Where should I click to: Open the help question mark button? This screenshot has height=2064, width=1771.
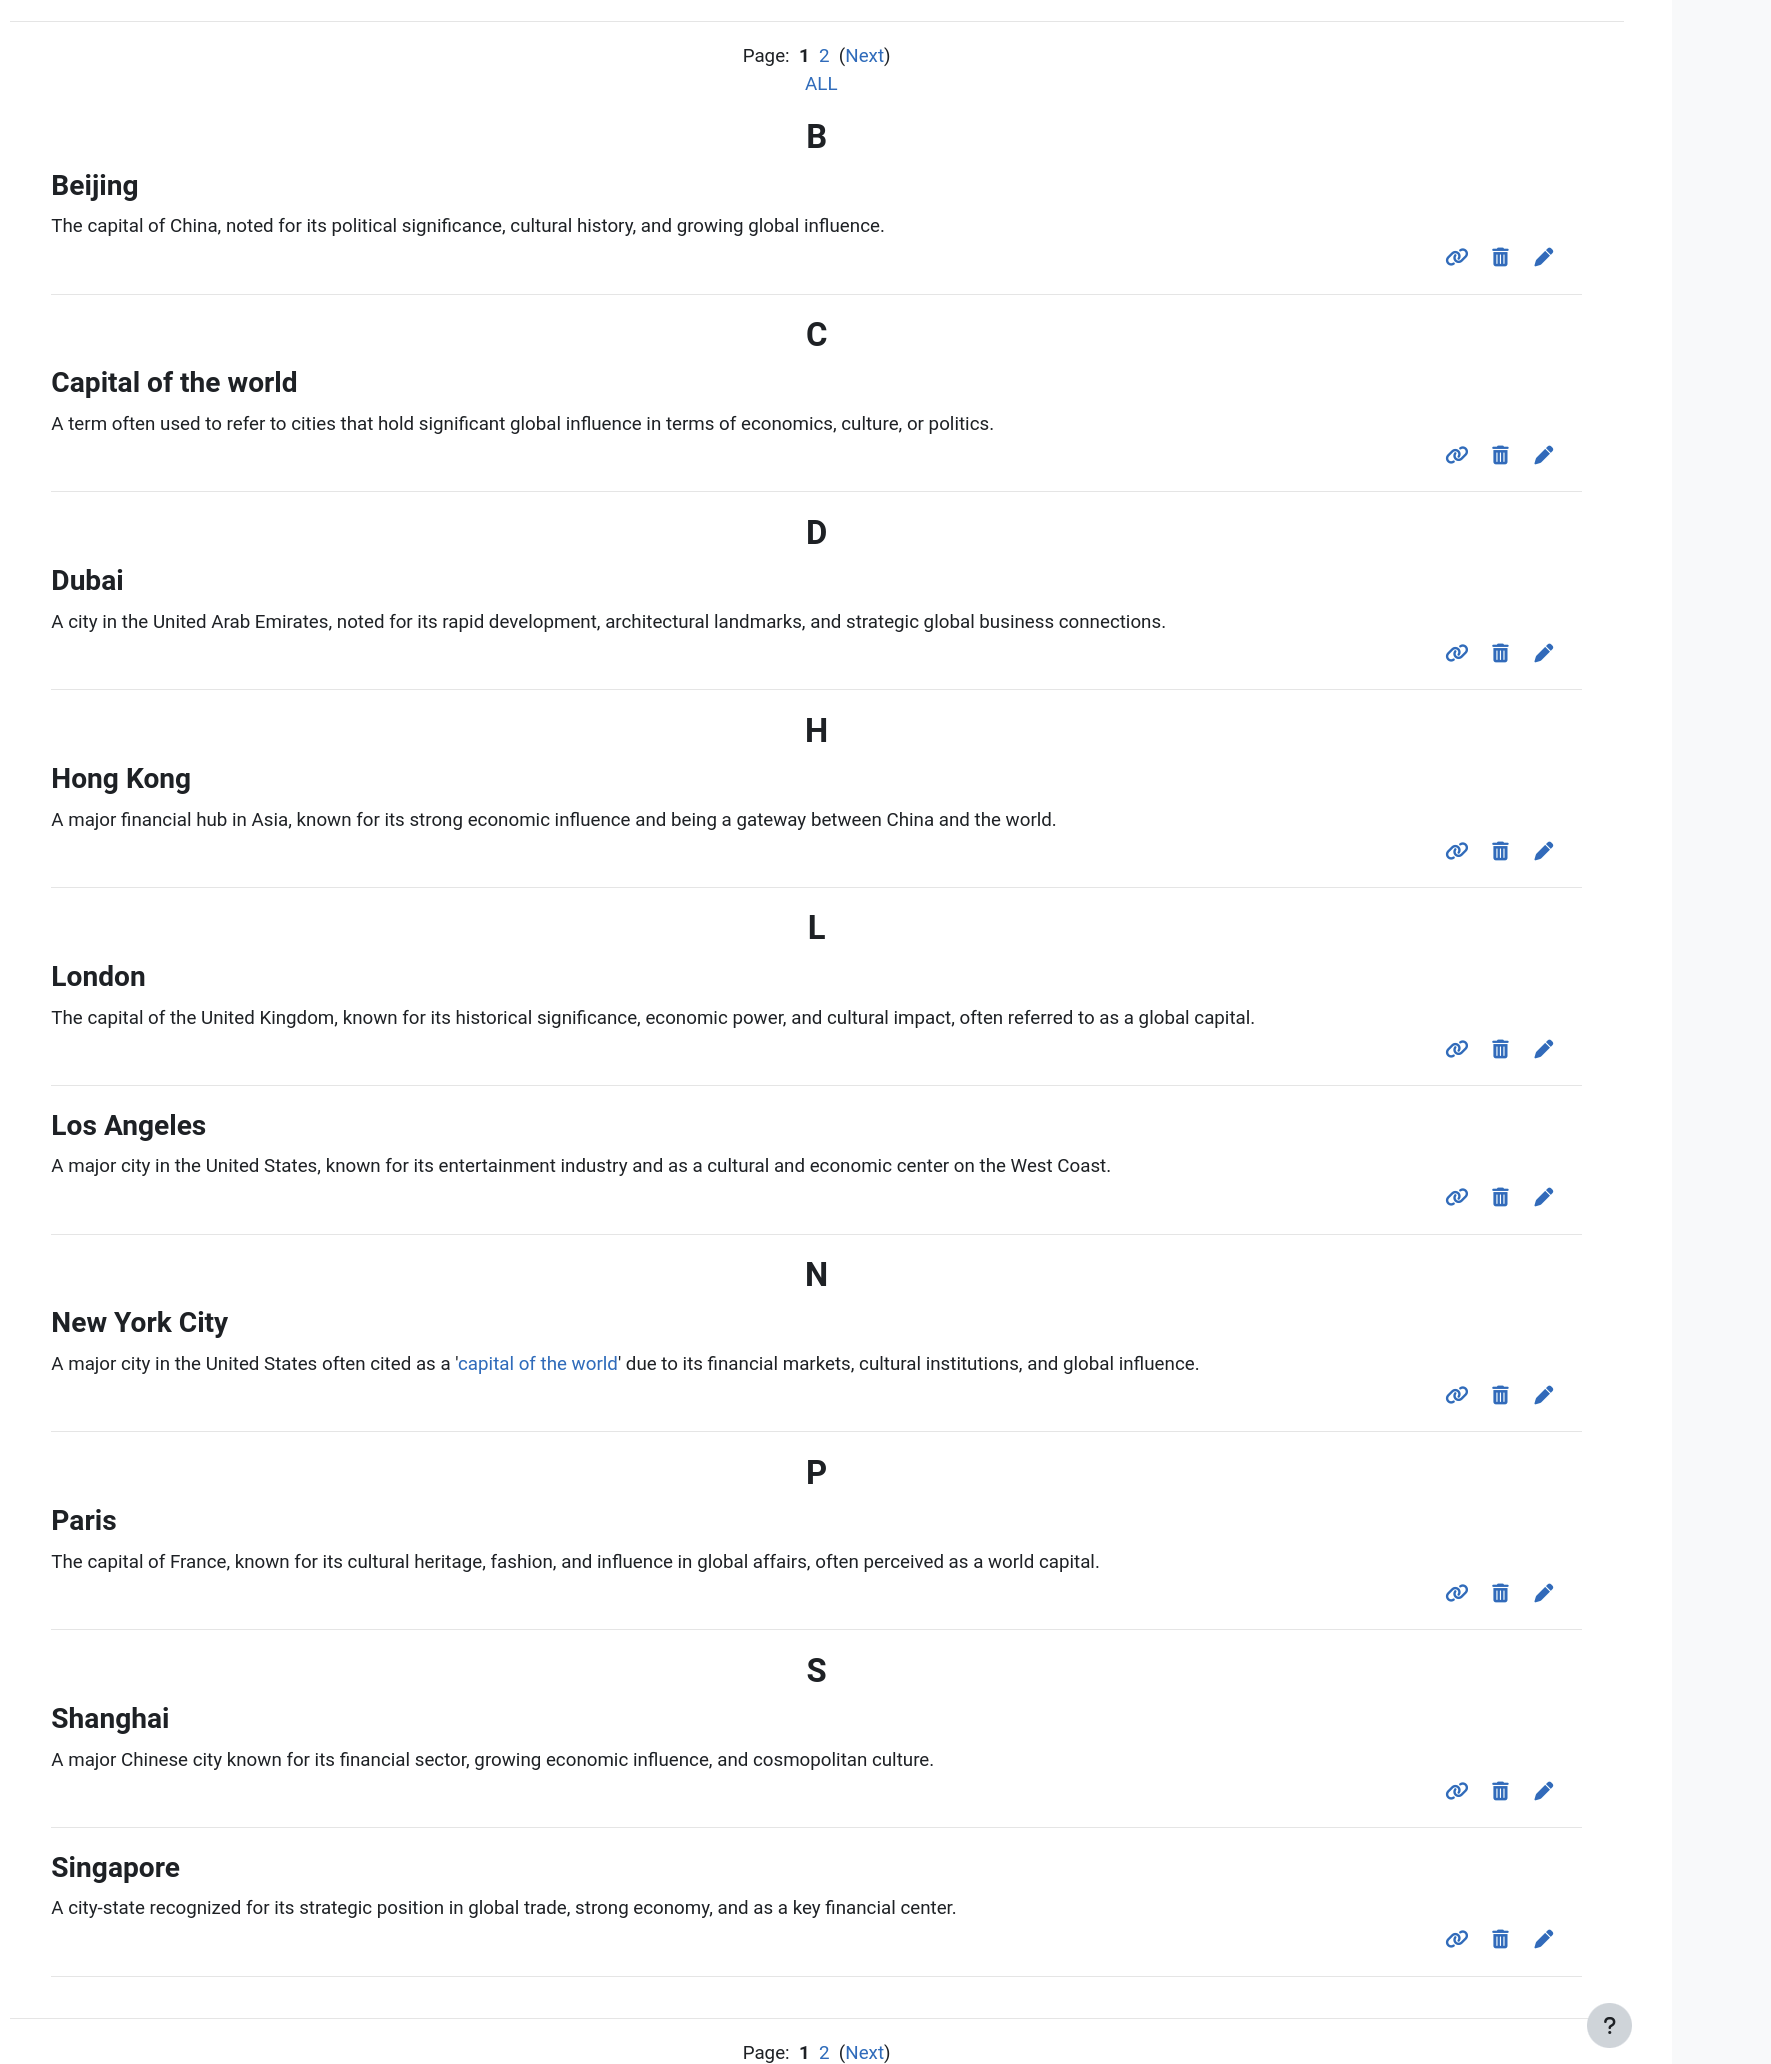pos(1609,2025)
